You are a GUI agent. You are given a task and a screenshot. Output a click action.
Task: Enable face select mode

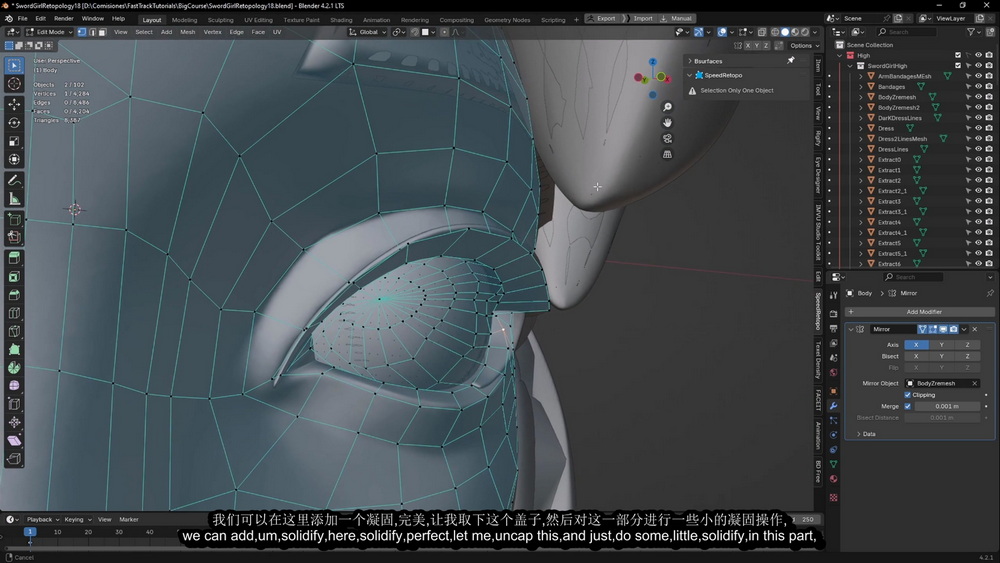click(x=102, y=32)
